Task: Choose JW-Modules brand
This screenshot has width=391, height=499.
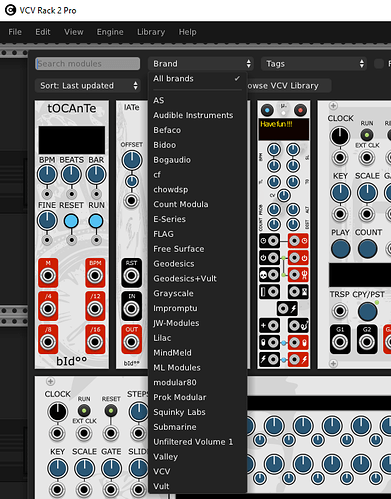Action: tap(197, 323)
